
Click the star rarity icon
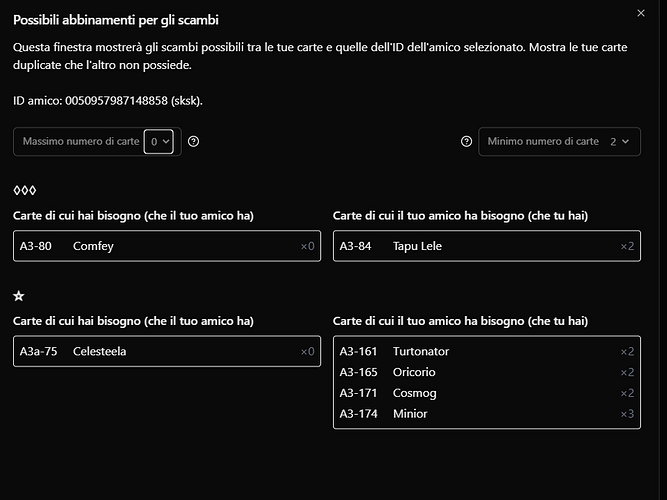19,296
